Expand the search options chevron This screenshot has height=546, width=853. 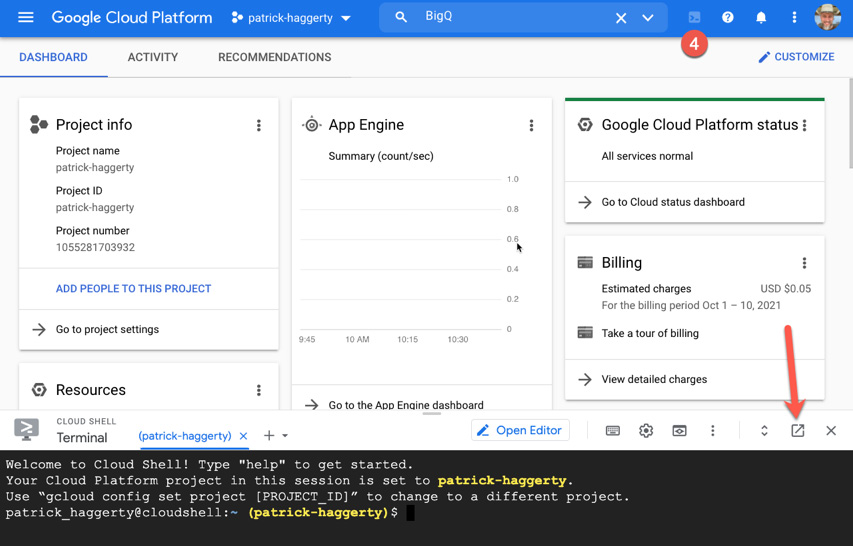click(x=647, y=17)
